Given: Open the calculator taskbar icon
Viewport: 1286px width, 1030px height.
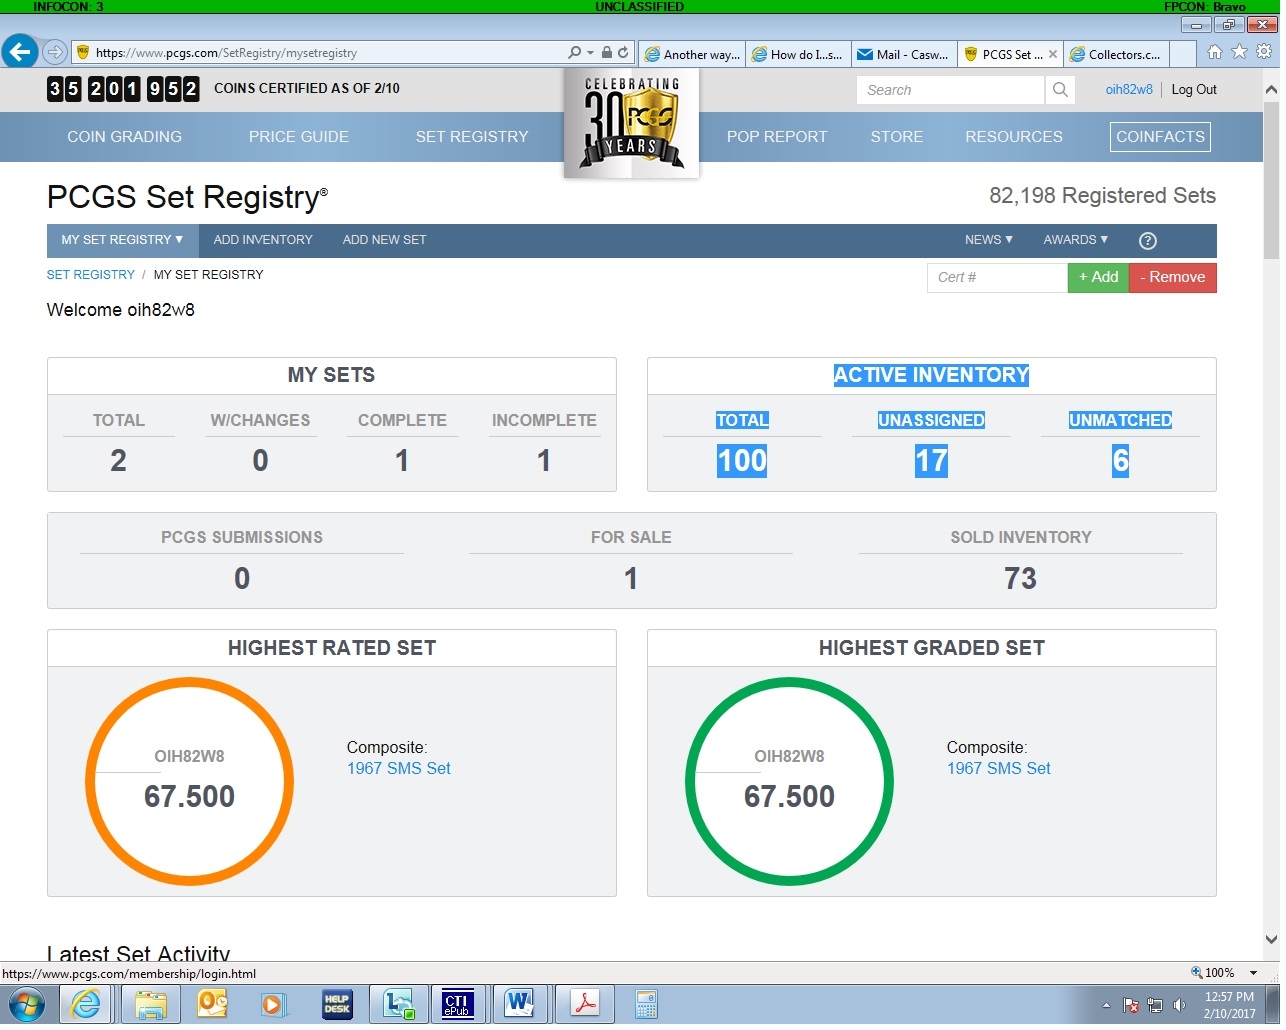Looking at the screenshot, I should click(646, 1003).
